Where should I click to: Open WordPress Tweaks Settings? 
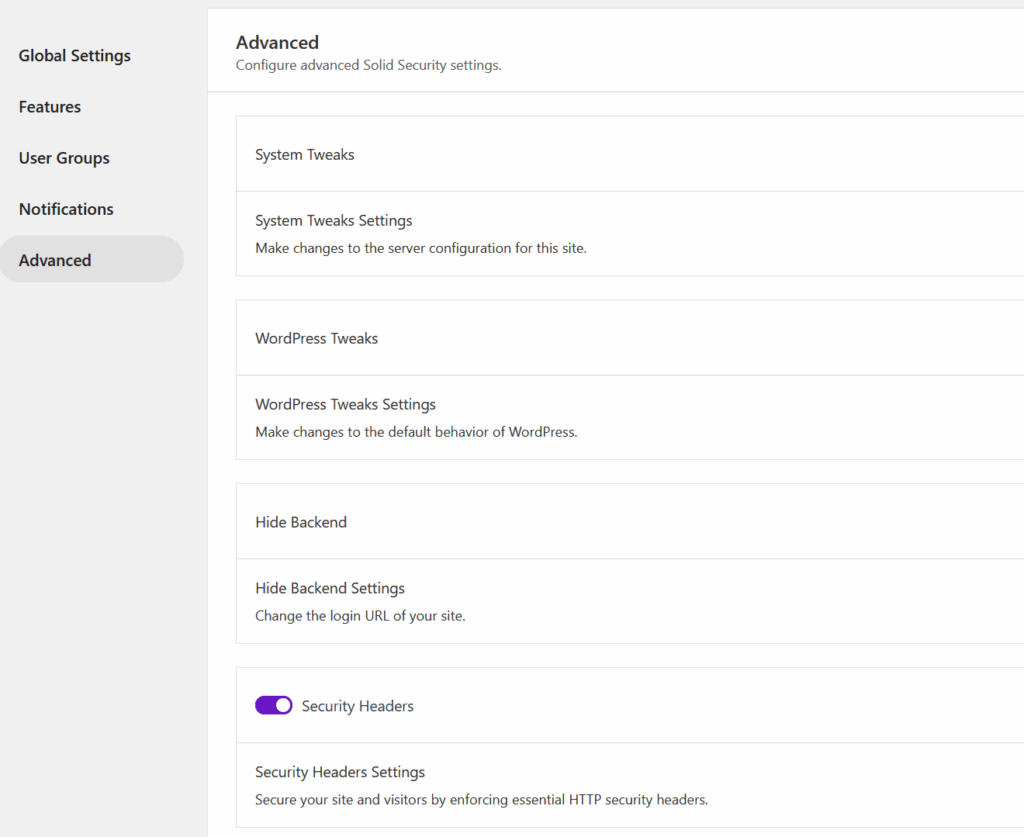click(x=345, y=404)
